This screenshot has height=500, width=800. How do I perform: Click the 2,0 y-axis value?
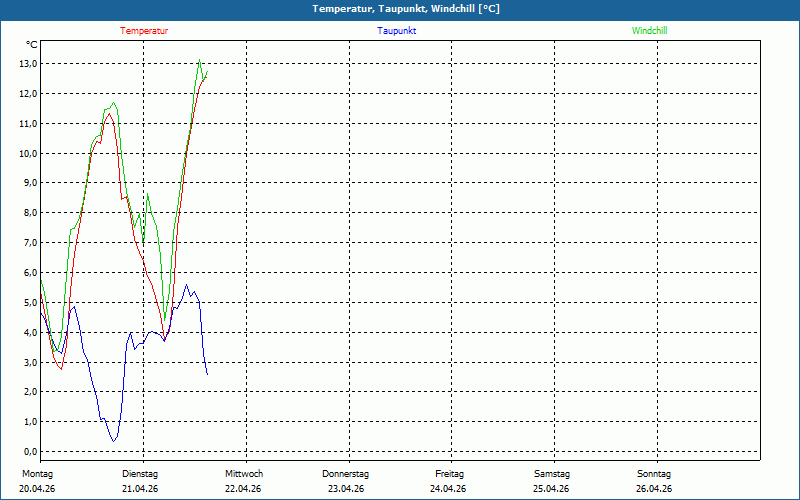point(30,391)
